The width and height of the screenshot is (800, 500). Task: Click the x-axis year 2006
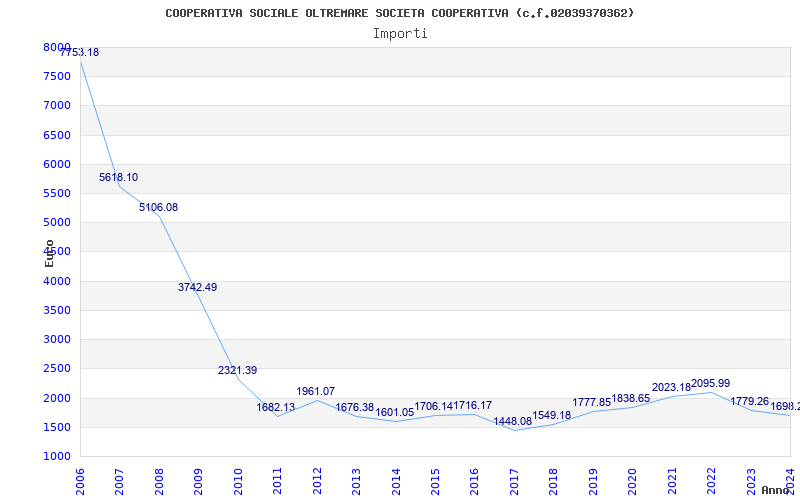(x=80, y=482)
